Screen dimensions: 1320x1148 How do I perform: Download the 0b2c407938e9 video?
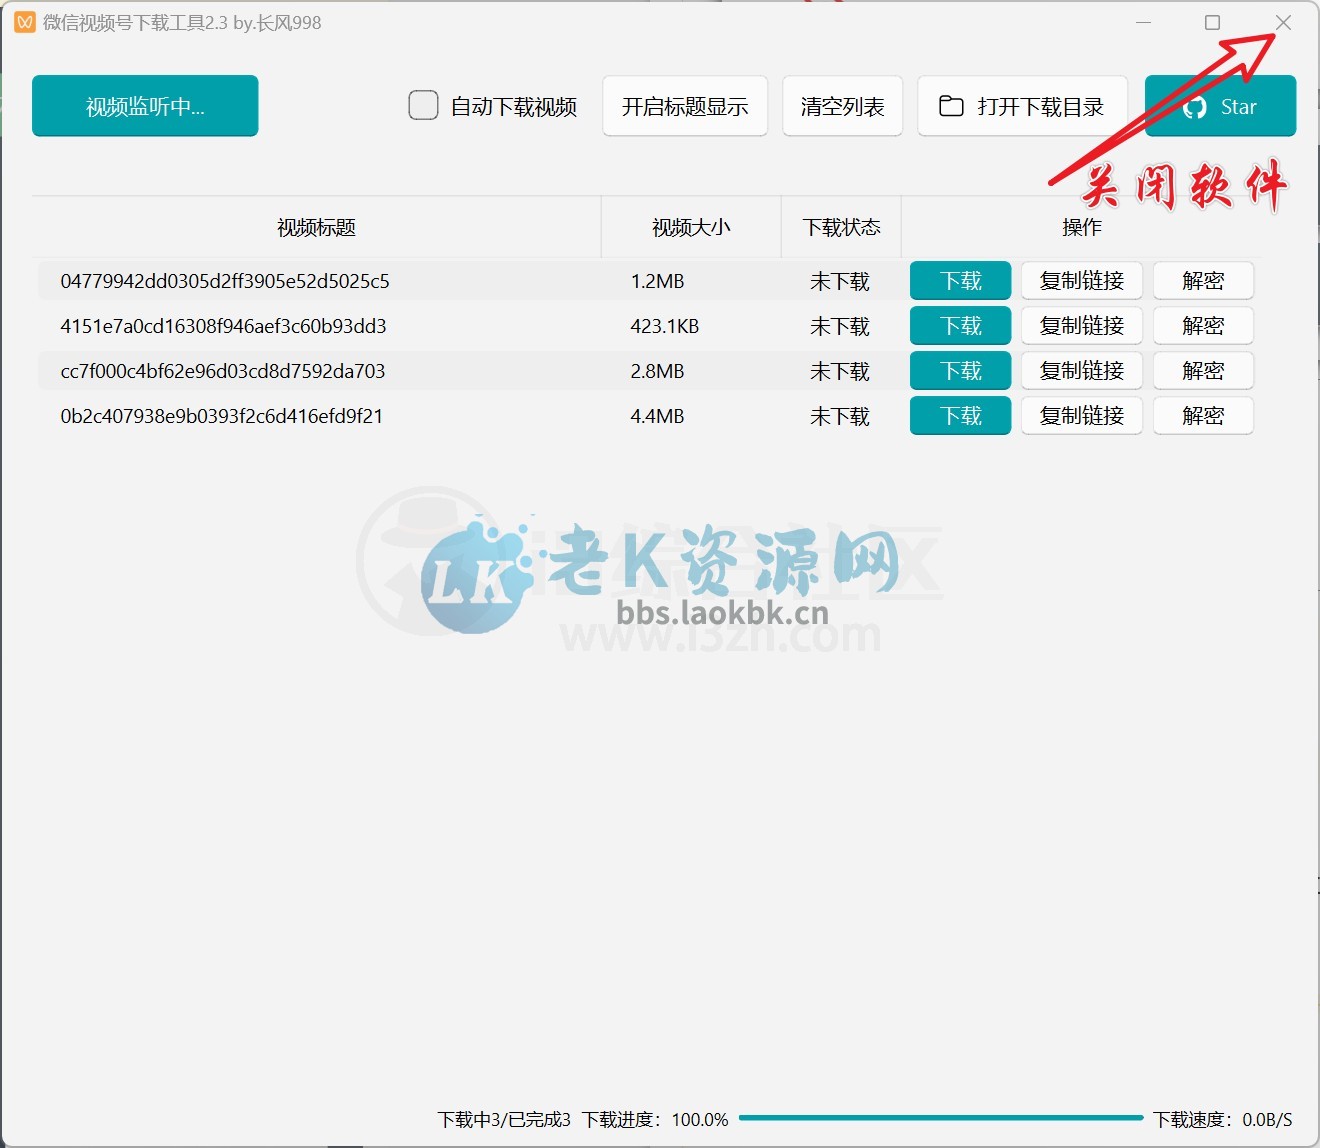(x=961, y=416)
